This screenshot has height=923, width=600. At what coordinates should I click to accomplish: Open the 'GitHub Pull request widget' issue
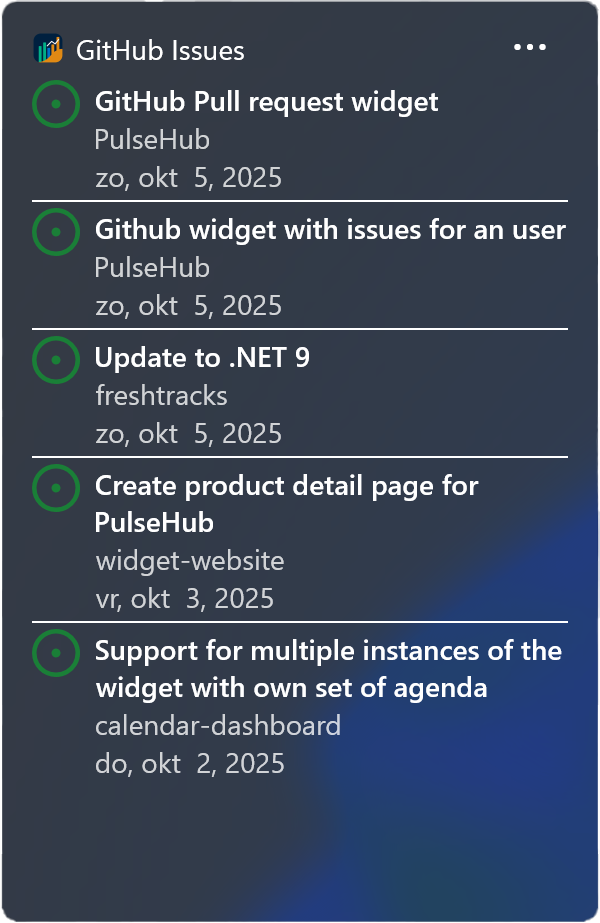point(266,101)
